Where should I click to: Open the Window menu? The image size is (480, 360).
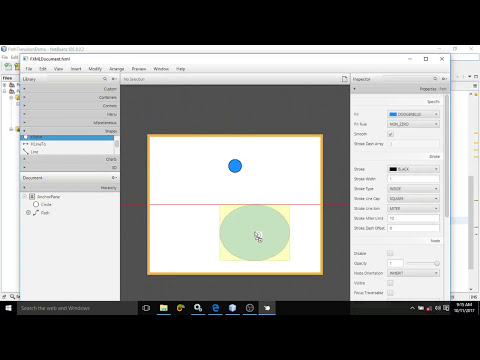point(161,69)
